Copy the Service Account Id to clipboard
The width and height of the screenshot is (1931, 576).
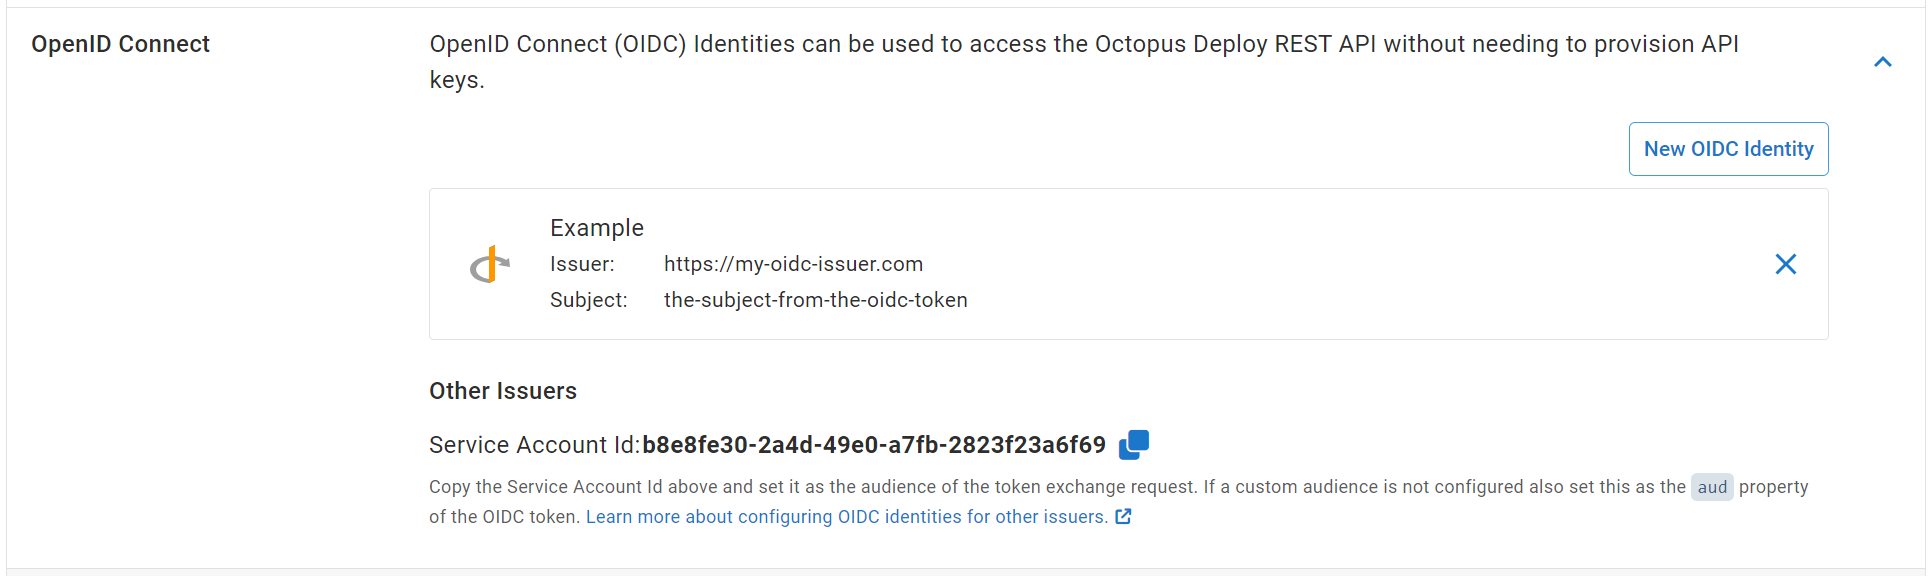click(1134, 444)
